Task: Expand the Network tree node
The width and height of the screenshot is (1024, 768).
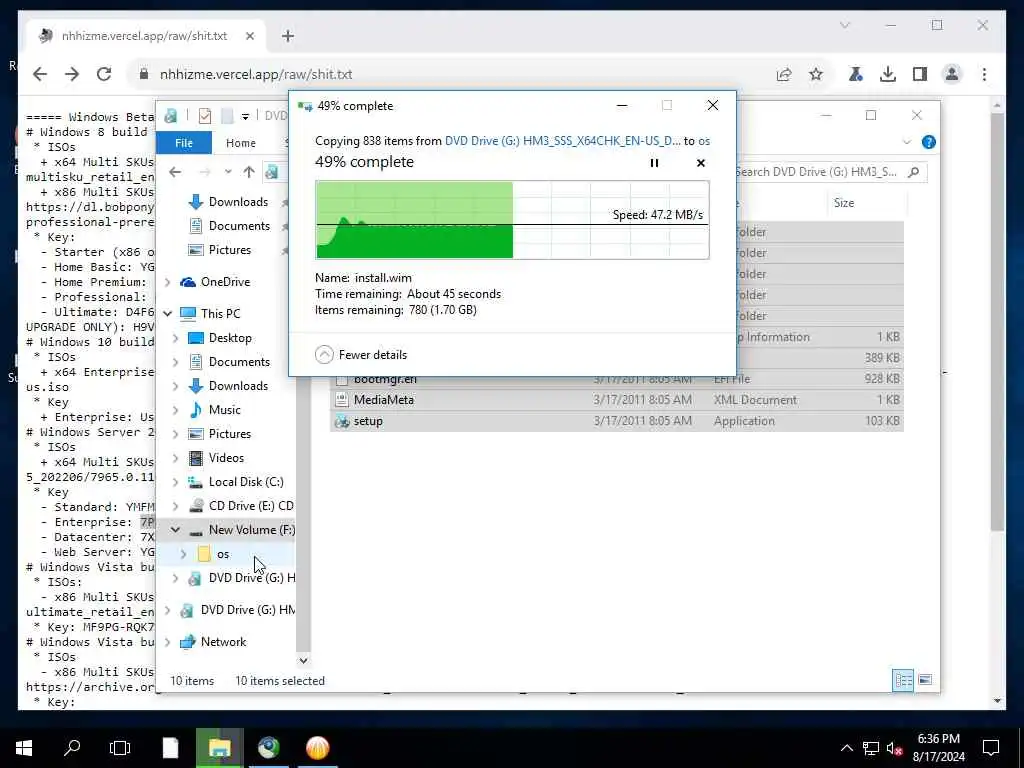Action: click(x=168, y=642)
